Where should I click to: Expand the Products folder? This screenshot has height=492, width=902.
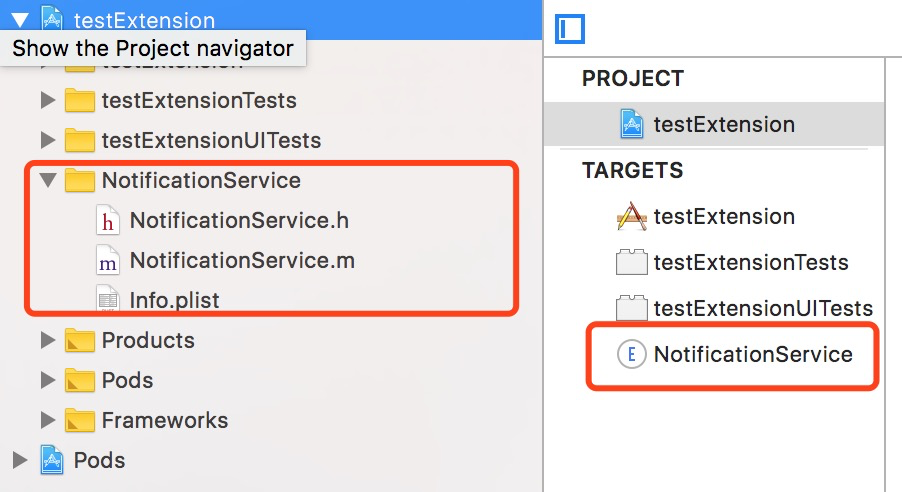pyautogui.click(x=47, y=340)
